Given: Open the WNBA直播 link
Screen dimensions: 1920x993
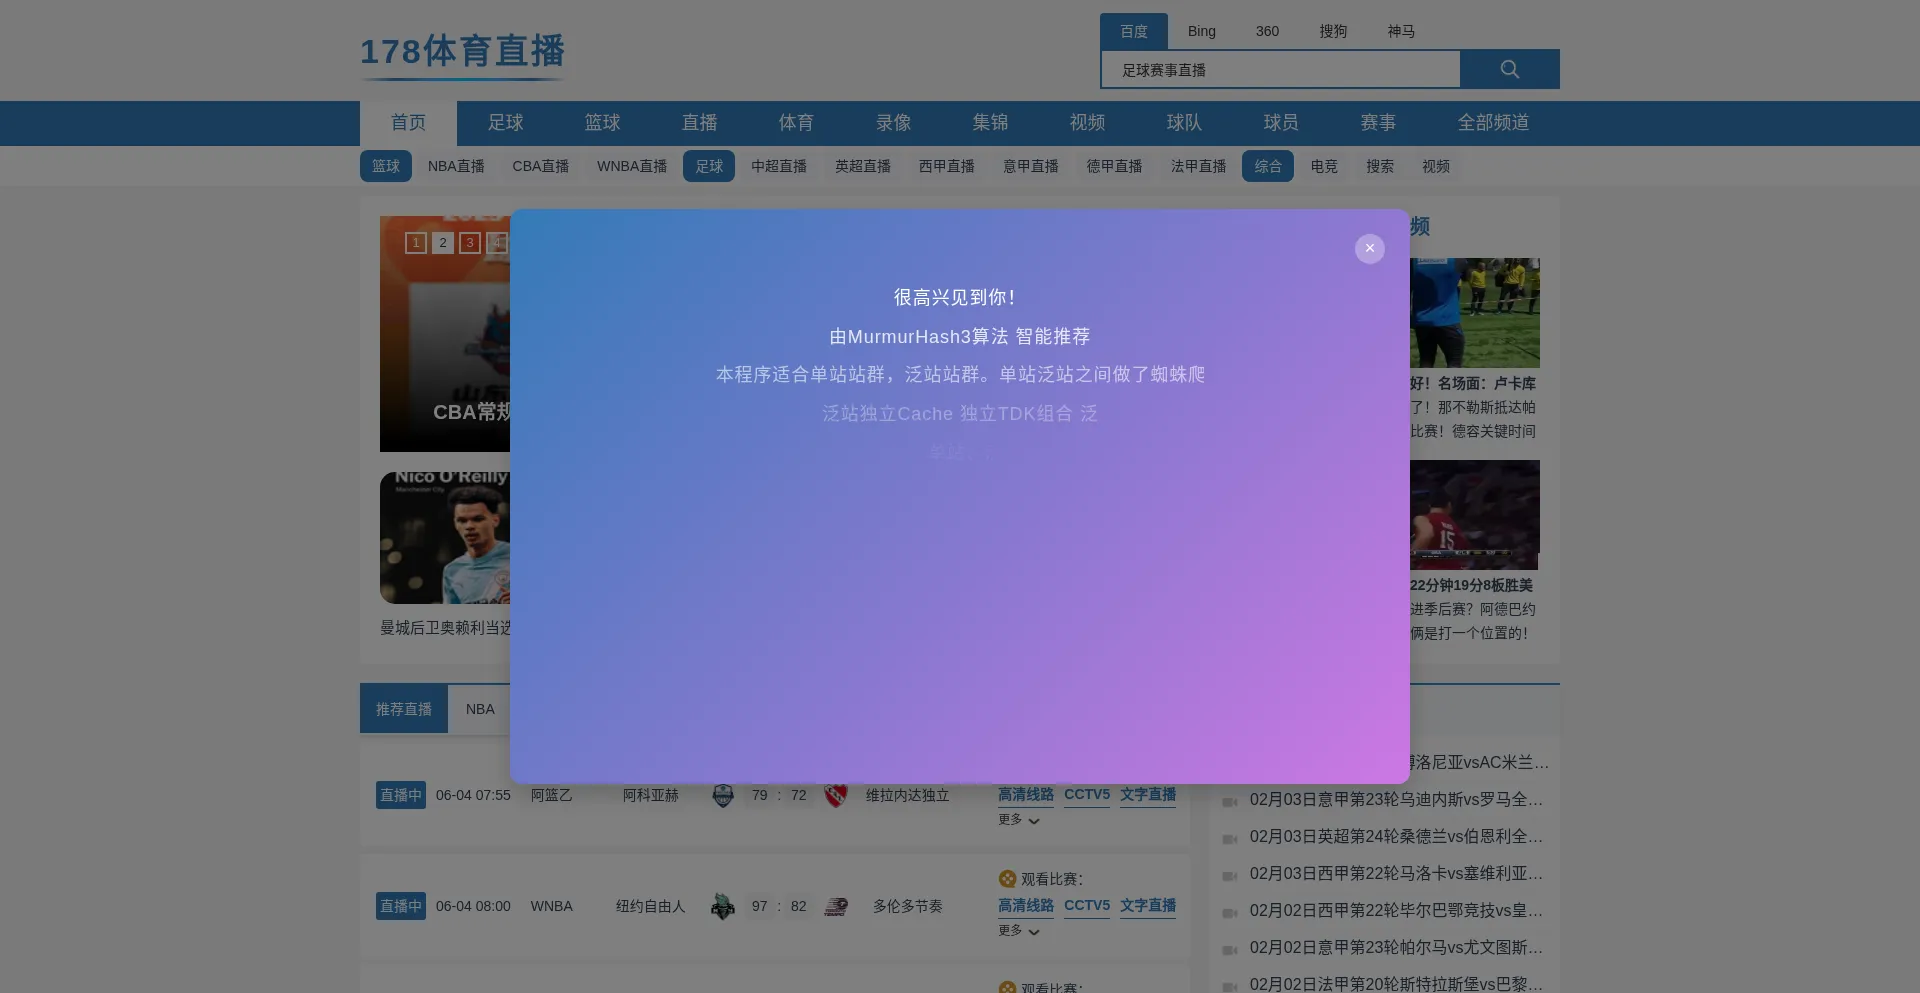Looking at the screenshot, I should [632, 166].
